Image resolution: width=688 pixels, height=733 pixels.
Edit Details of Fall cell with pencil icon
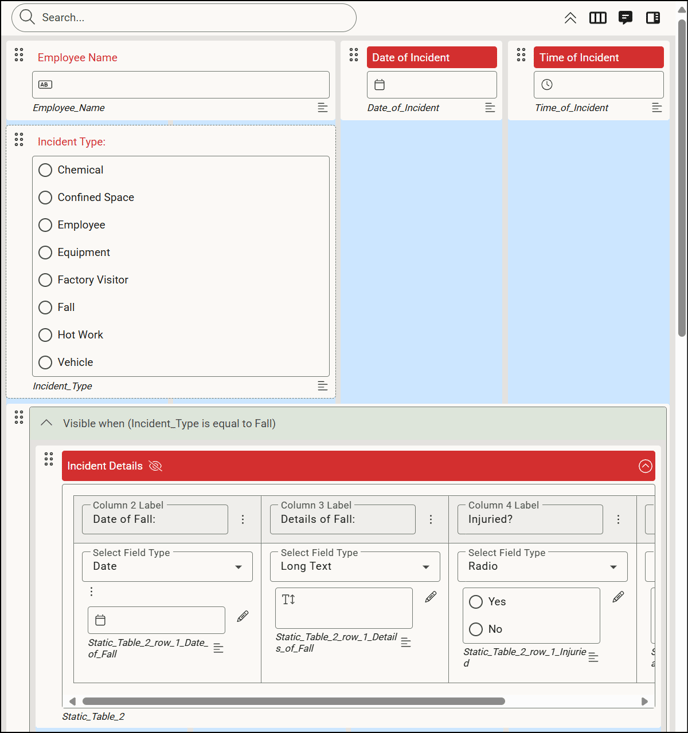tap(431, 596)
